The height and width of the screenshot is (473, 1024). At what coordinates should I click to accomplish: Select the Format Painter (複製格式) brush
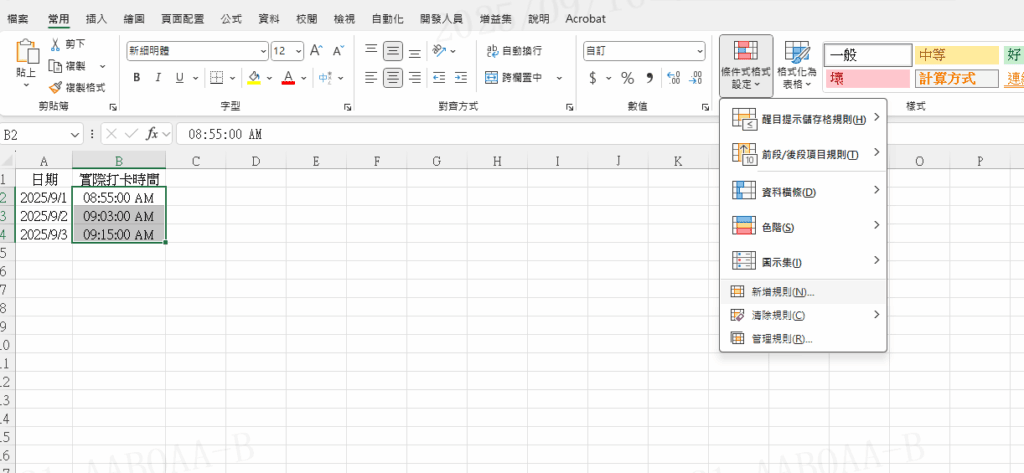click(x=57, y=87)
